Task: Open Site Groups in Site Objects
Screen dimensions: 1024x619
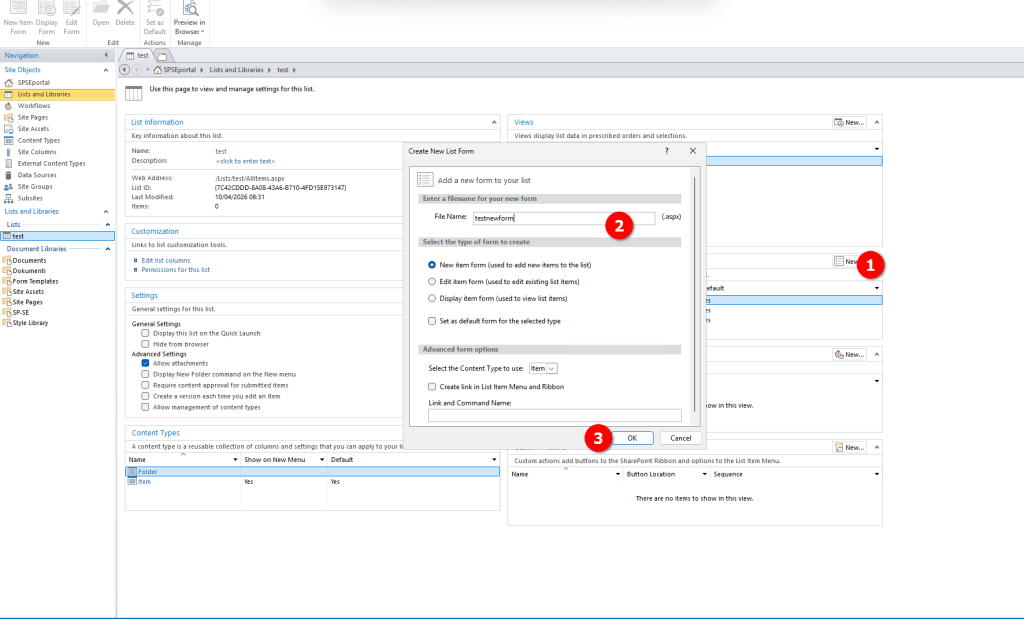Action: point(35,186)
